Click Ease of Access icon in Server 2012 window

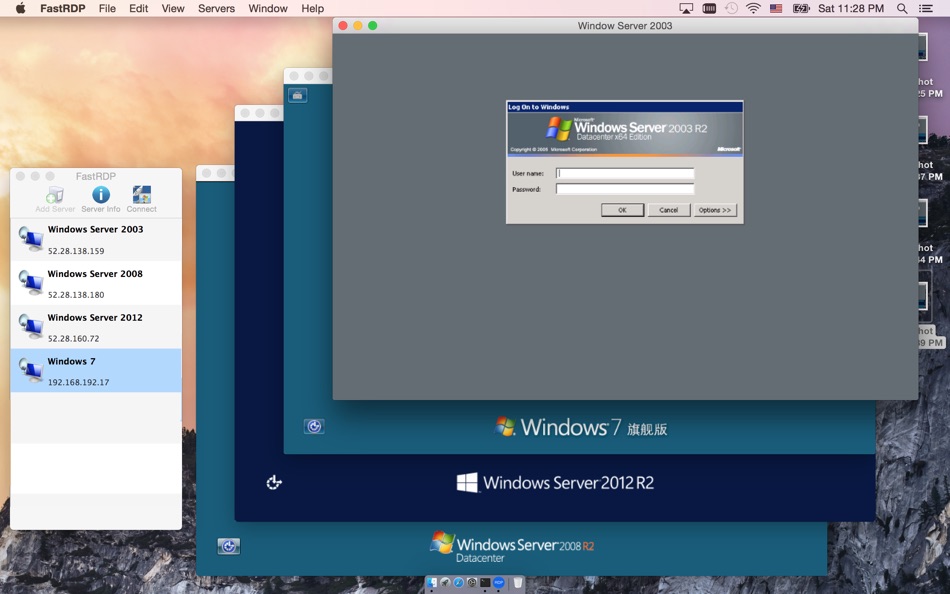[274, 482]
